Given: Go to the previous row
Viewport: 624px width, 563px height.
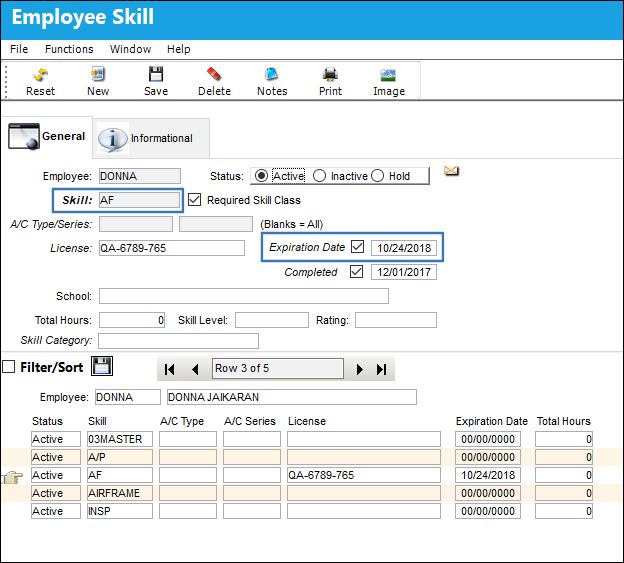Looking at the screenshot, I should (x=195, y=370).
